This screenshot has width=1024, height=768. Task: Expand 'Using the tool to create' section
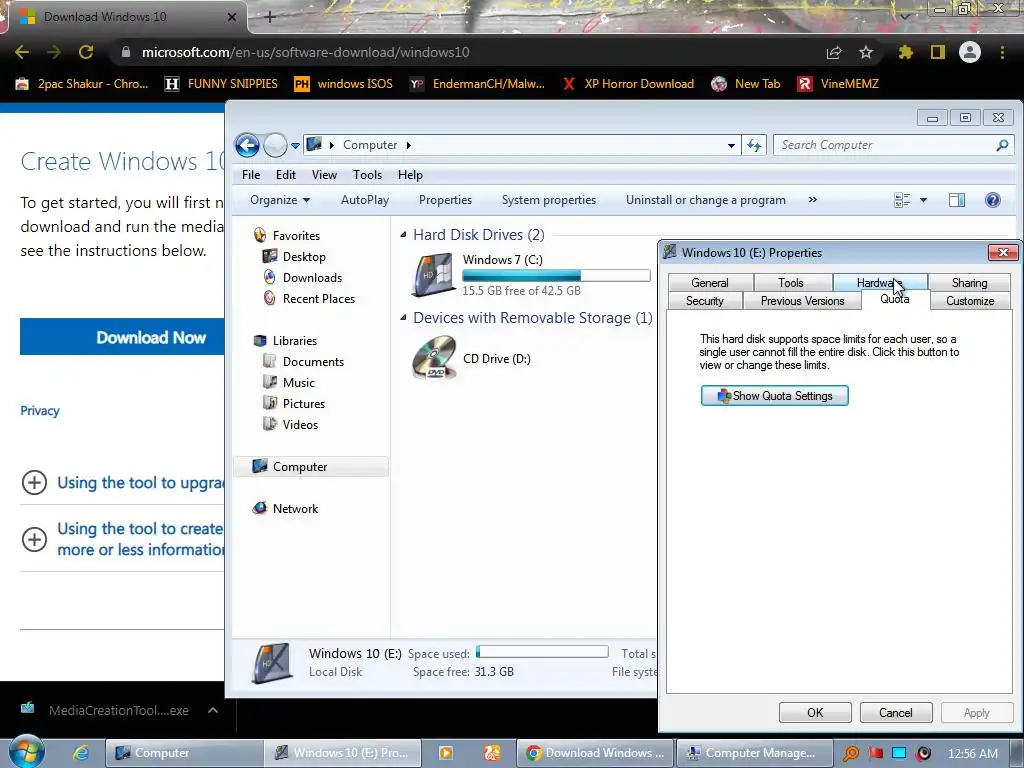[34, 539]
